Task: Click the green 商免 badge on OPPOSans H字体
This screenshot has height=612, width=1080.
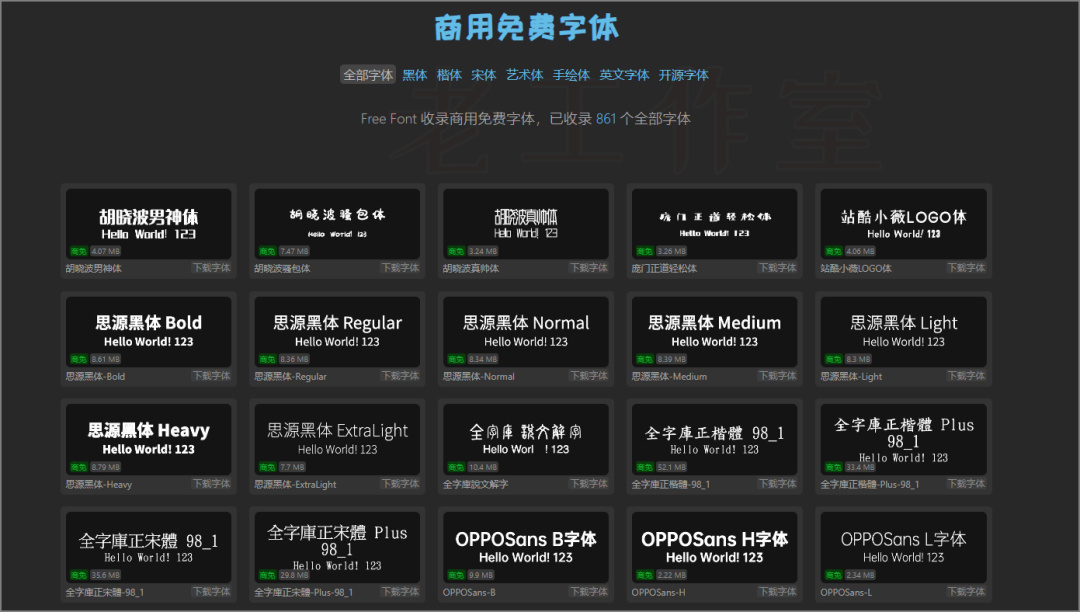Action: 645,575
